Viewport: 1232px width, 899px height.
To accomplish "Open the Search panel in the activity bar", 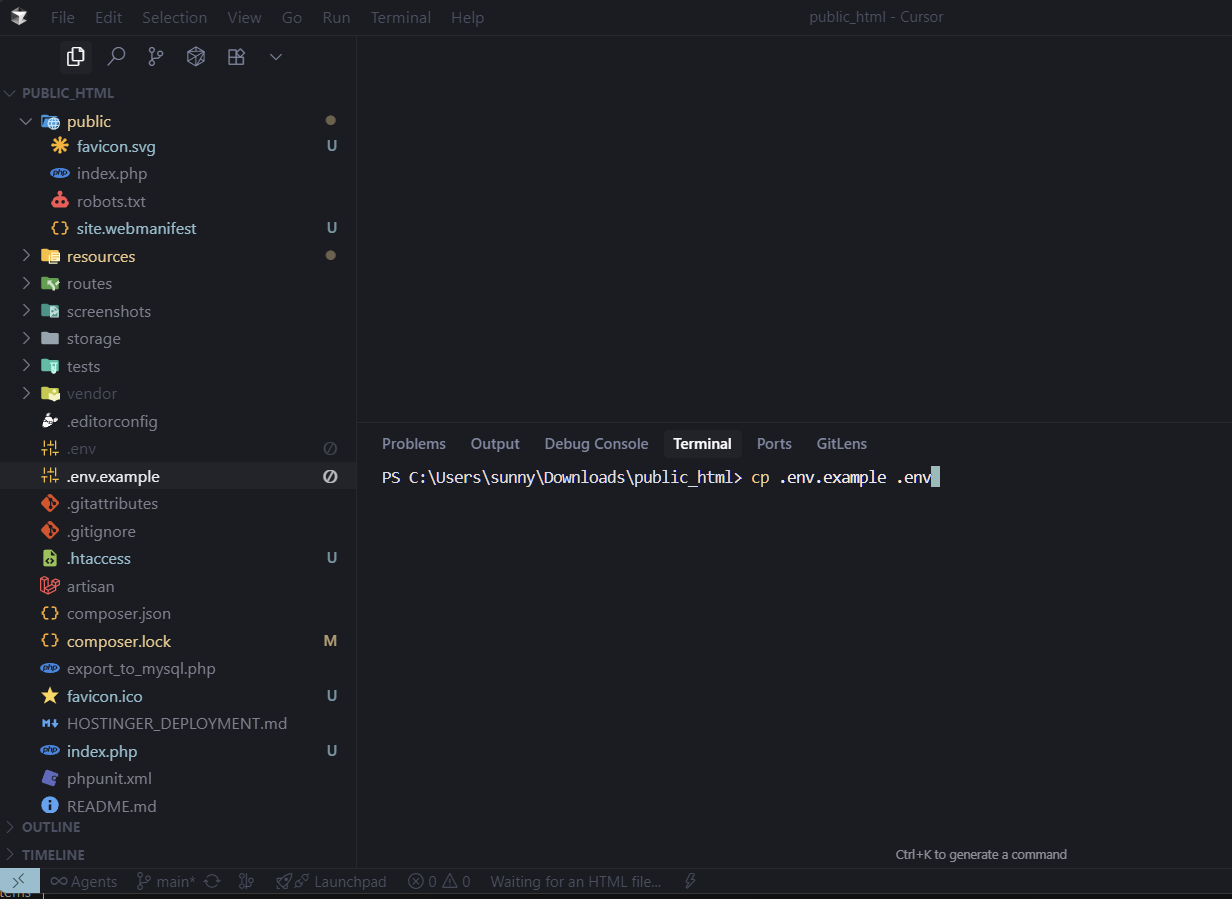I will tap(116, 57).
